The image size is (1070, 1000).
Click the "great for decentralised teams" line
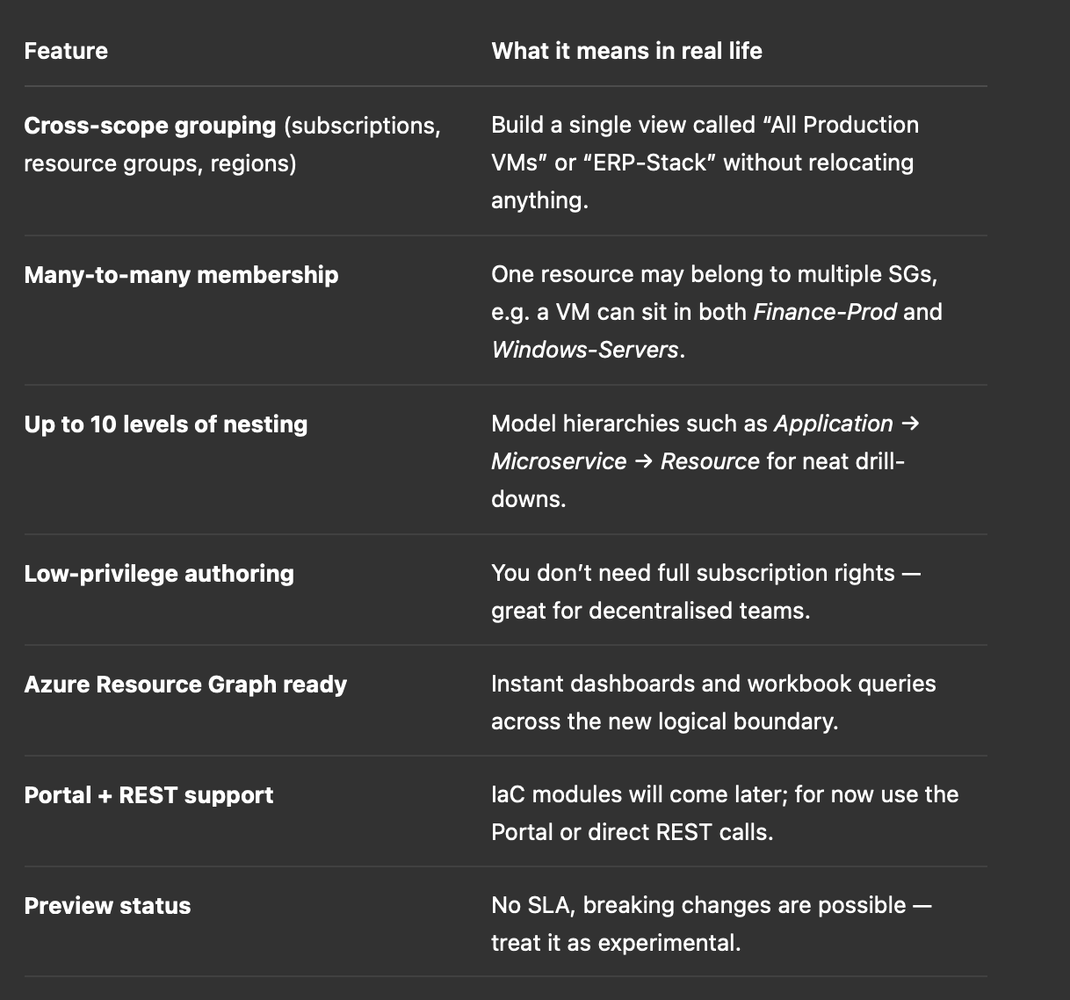(x=650, y=611)
